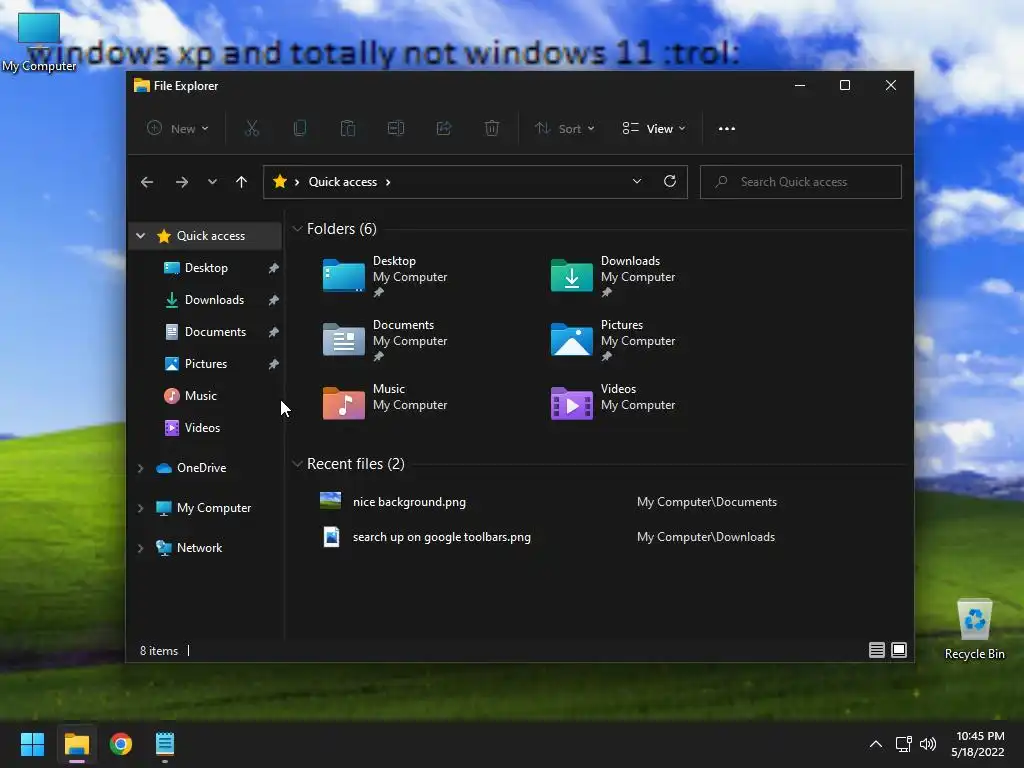Open the volume control in system tray
This screenshot has height=768, width=1024.
point(928,744)
